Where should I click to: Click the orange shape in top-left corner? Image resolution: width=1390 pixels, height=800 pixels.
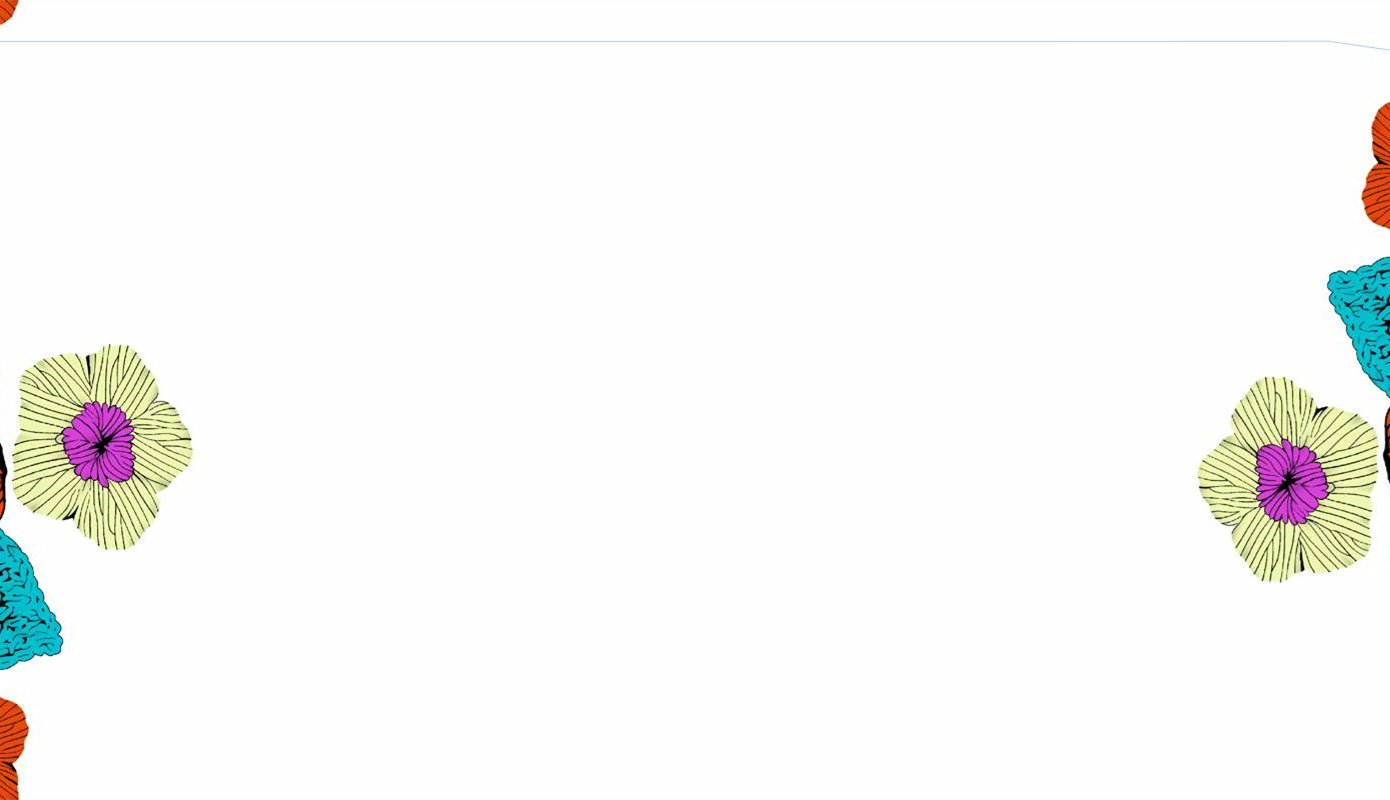point(6,10)
